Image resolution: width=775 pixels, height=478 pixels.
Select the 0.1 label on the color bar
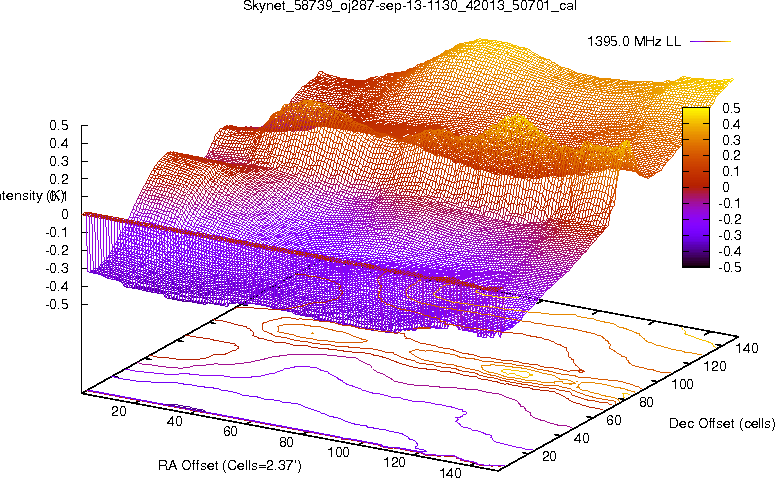[x=732, y=172]
